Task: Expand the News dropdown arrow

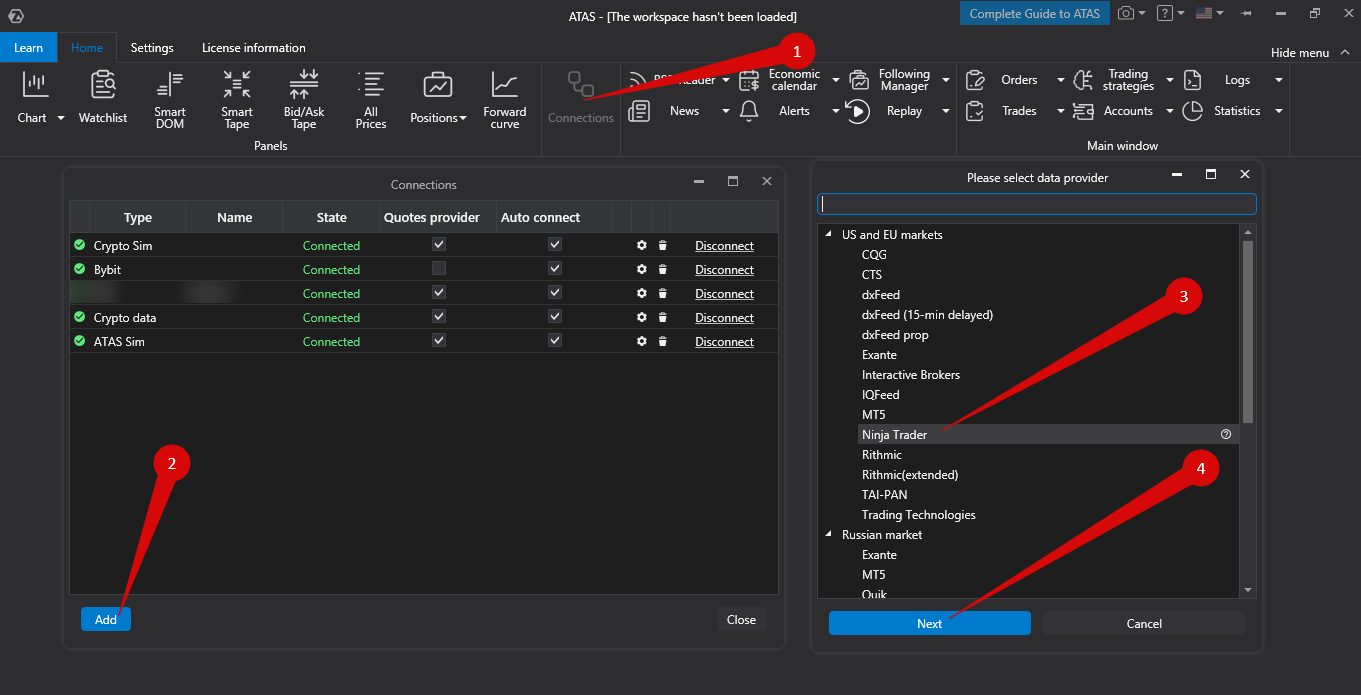Action: pos(726,111)
